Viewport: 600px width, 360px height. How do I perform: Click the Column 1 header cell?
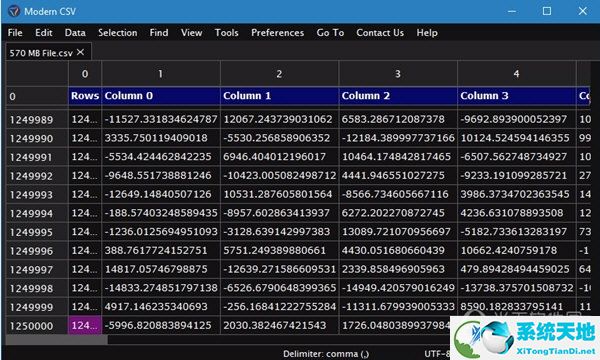coord(279,96)
